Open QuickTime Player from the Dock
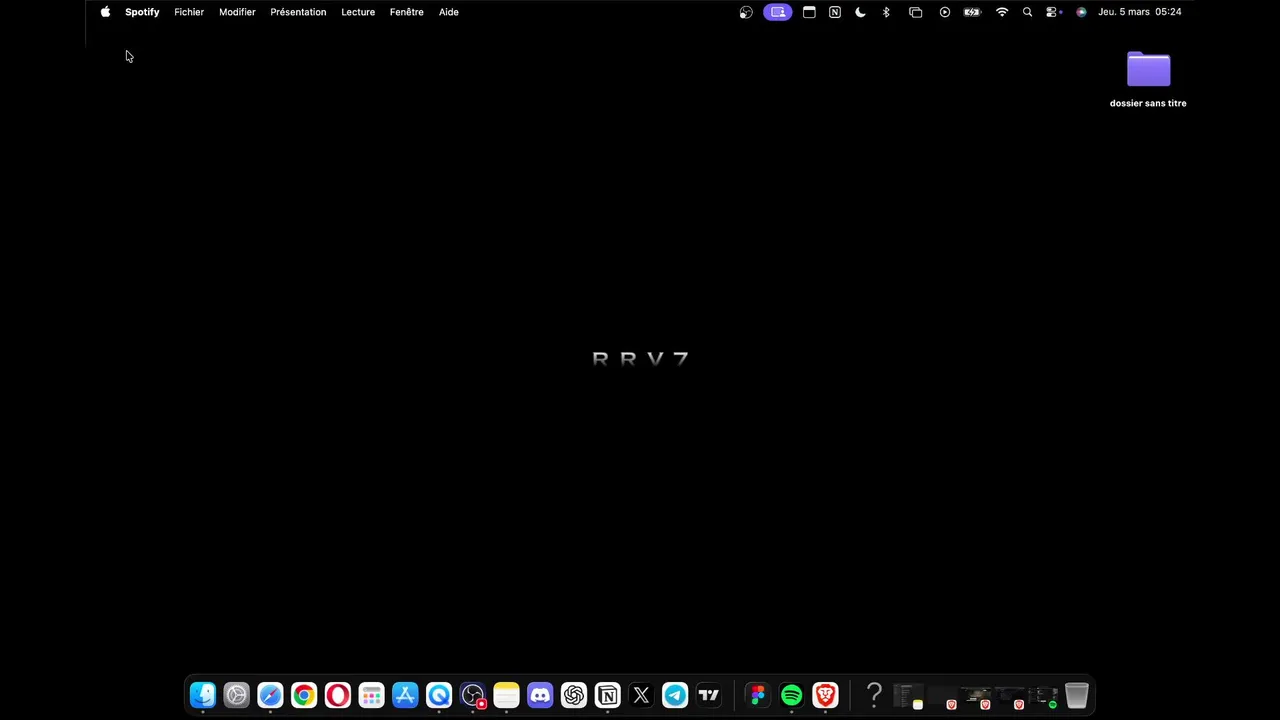 point(439,695)
